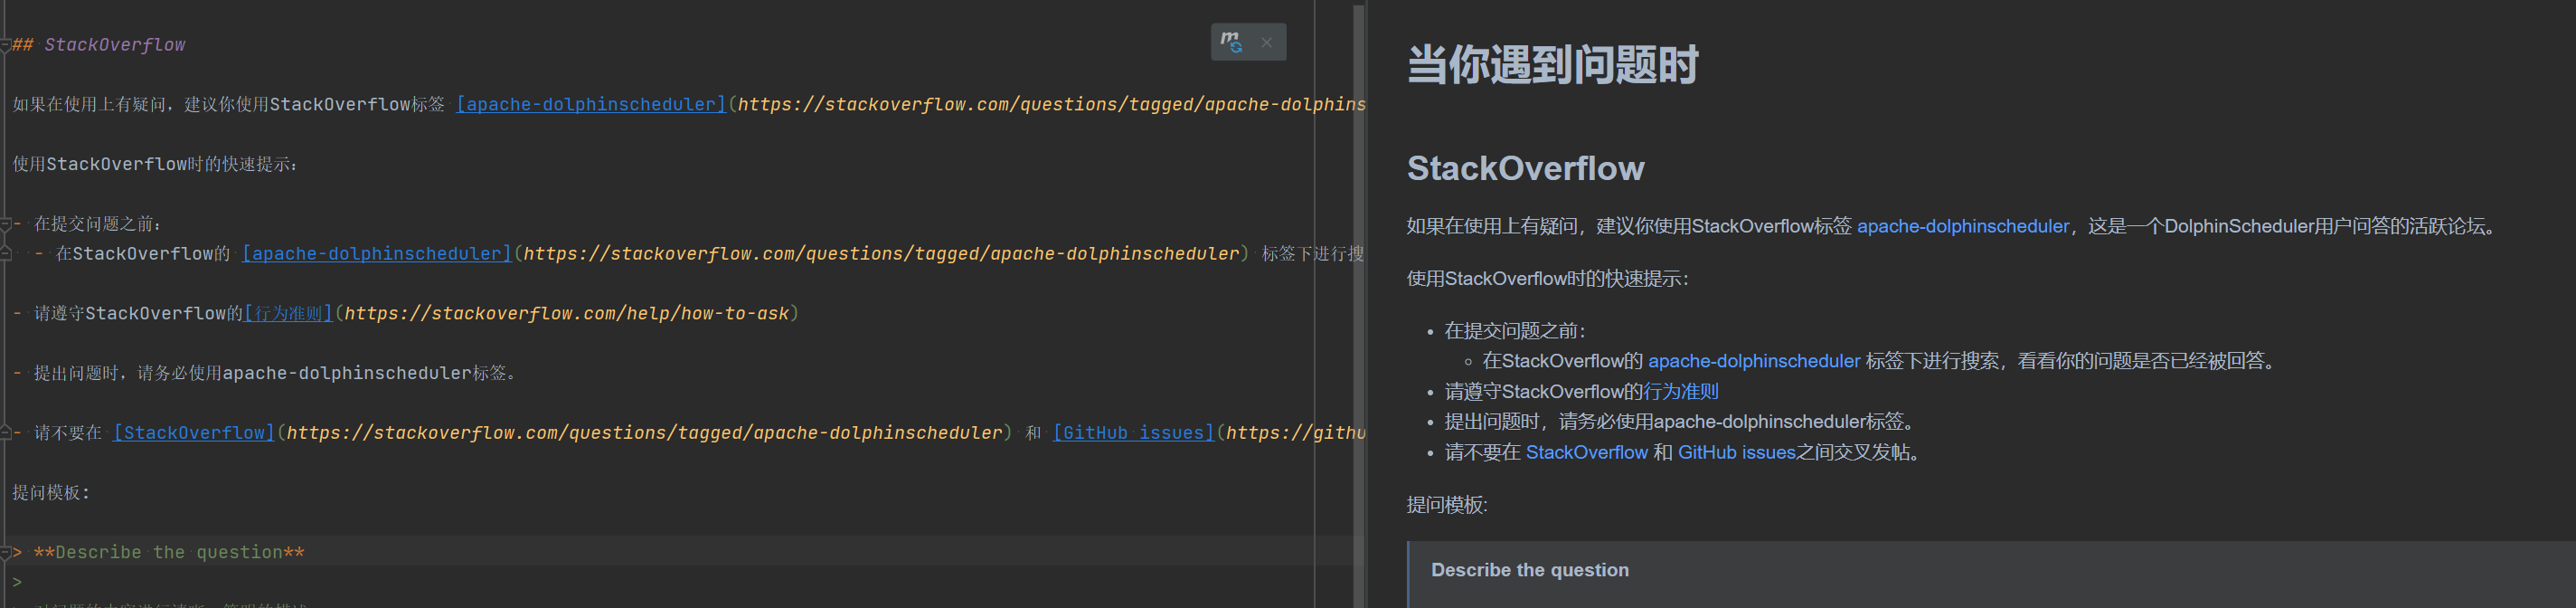Image resolution: width=2576 pixels, height=608 pixels.
Task: Dismiss the floating Maven reload popup
Action: pyautogui.click(x=1267, y=42)
